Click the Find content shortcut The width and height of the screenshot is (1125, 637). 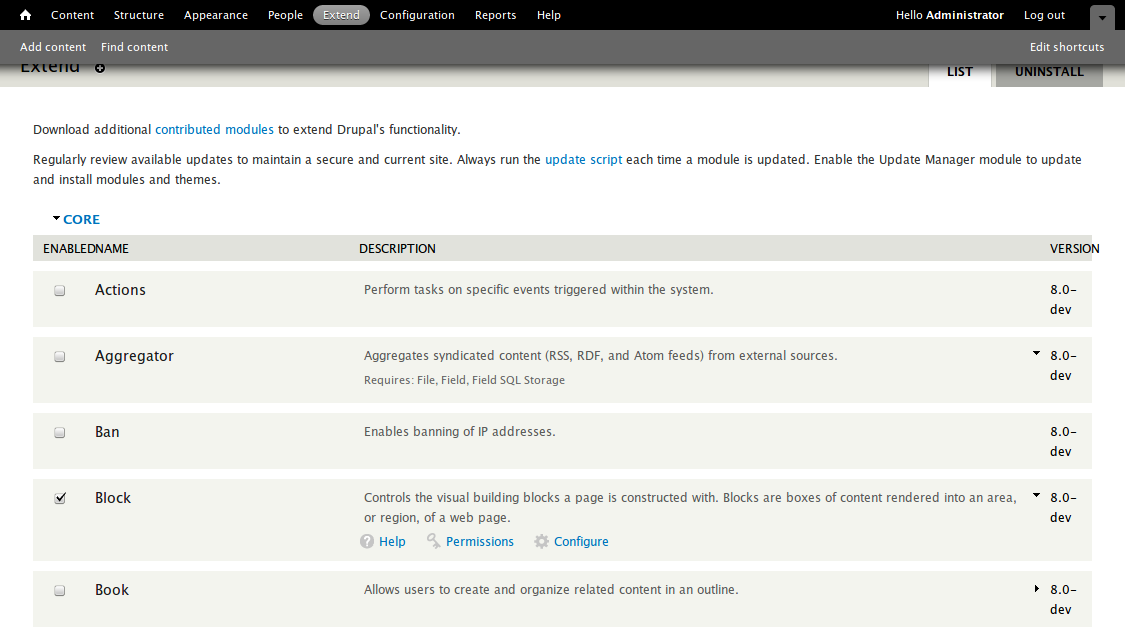[x=134, y=47]
